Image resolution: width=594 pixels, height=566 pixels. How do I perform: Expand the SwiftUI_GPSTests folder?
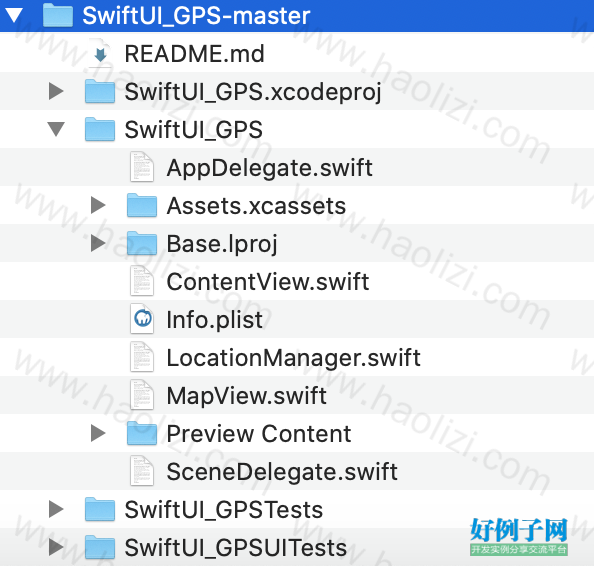tap(56, 509)
